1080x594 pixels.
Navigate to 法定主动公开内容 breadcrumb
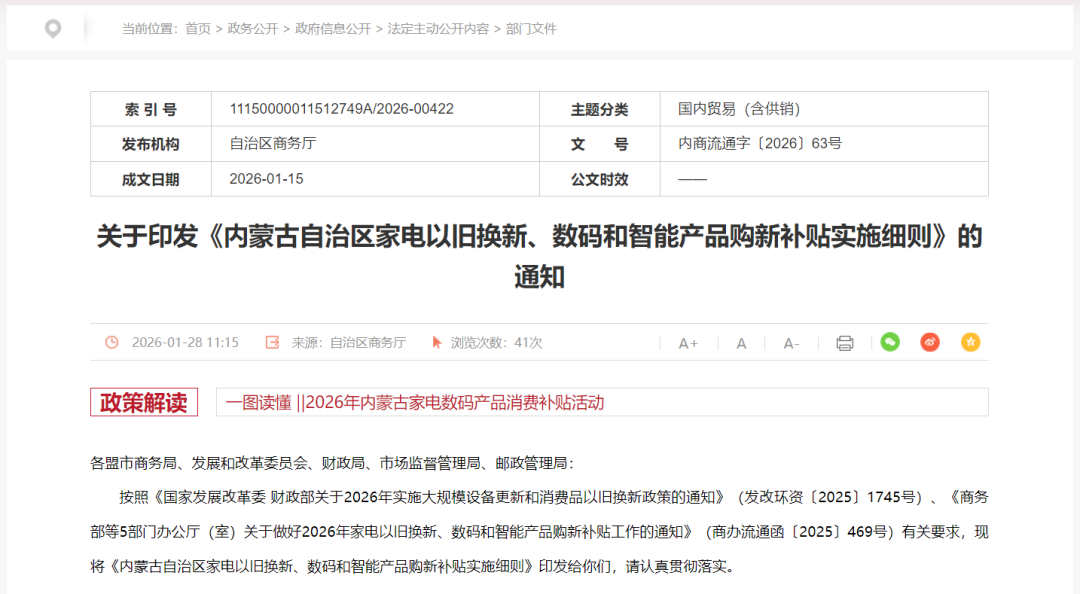pyautogui.click(x=438, y=29)
